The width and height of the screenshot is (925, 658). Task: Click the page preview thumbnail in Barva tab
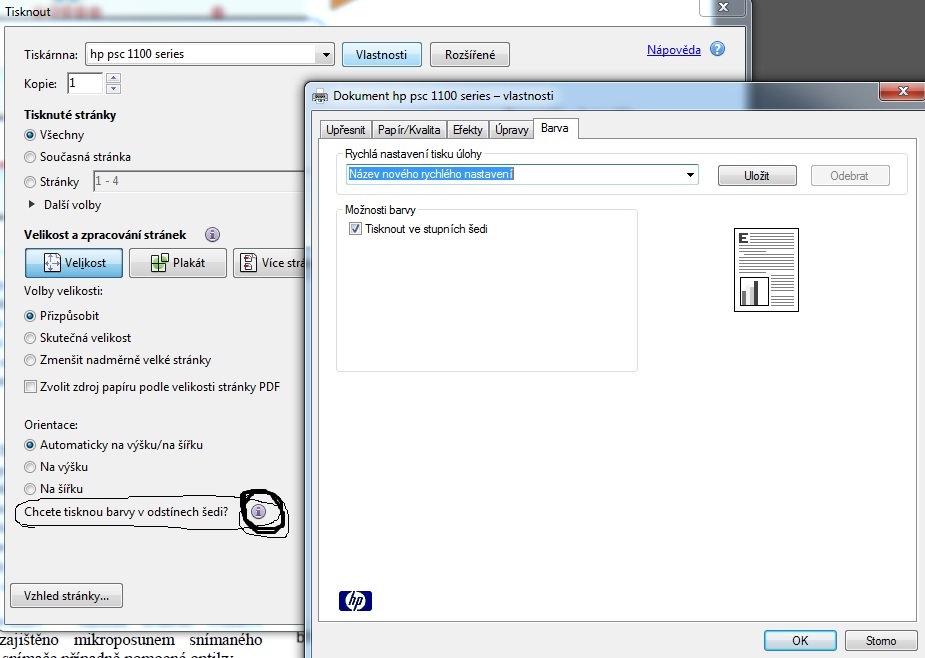pos(766,270)
